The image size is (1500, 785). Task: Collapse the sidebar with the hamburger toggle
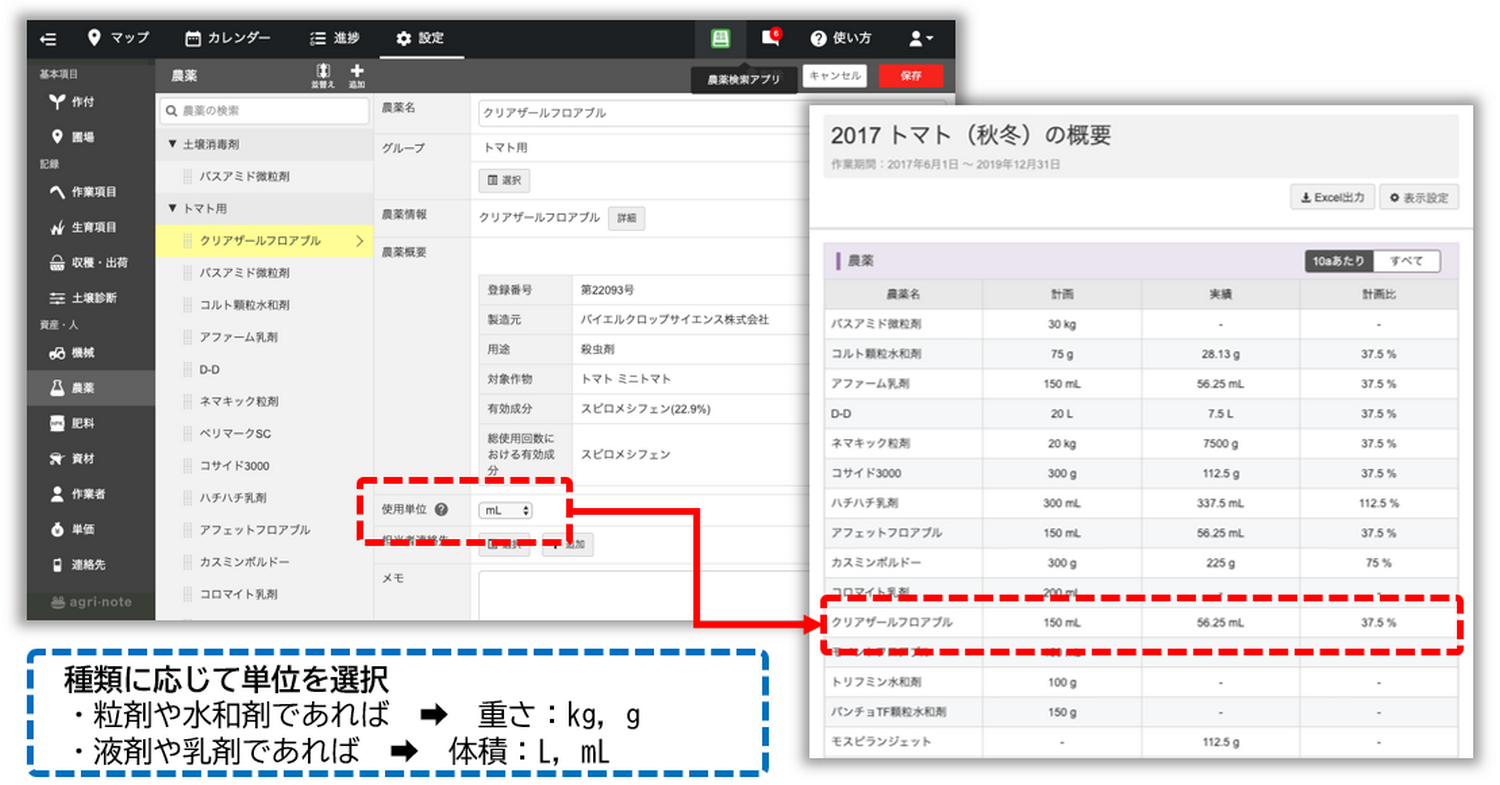click(x=47, y=38)
